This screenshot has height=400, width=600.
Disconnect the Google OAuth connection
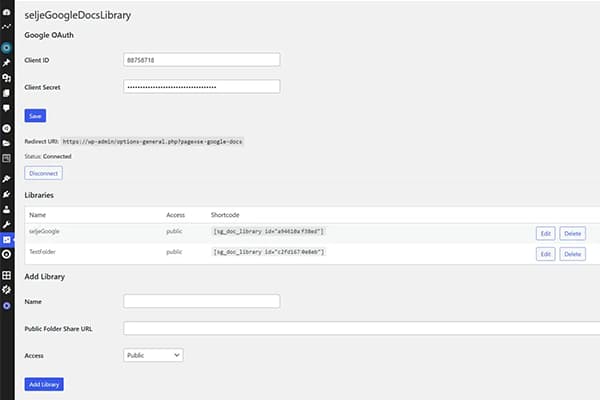click(43, 173)
